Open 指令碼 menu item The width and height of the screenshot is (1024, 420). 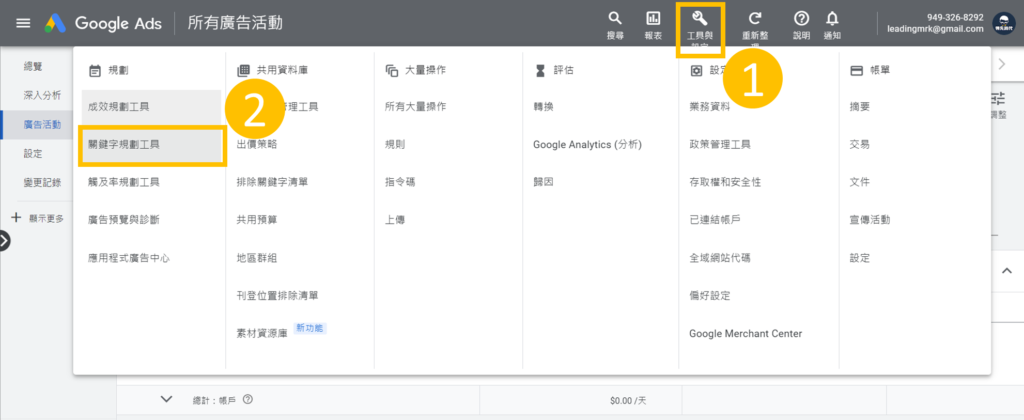click(400, 182)
